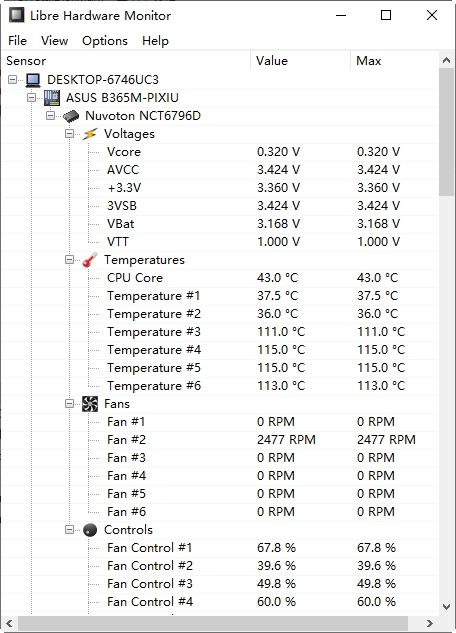The width and height of the screenshot is (456, 633).
Task: Select the +3.3V sensor row
Action: [x=221, y=188]
